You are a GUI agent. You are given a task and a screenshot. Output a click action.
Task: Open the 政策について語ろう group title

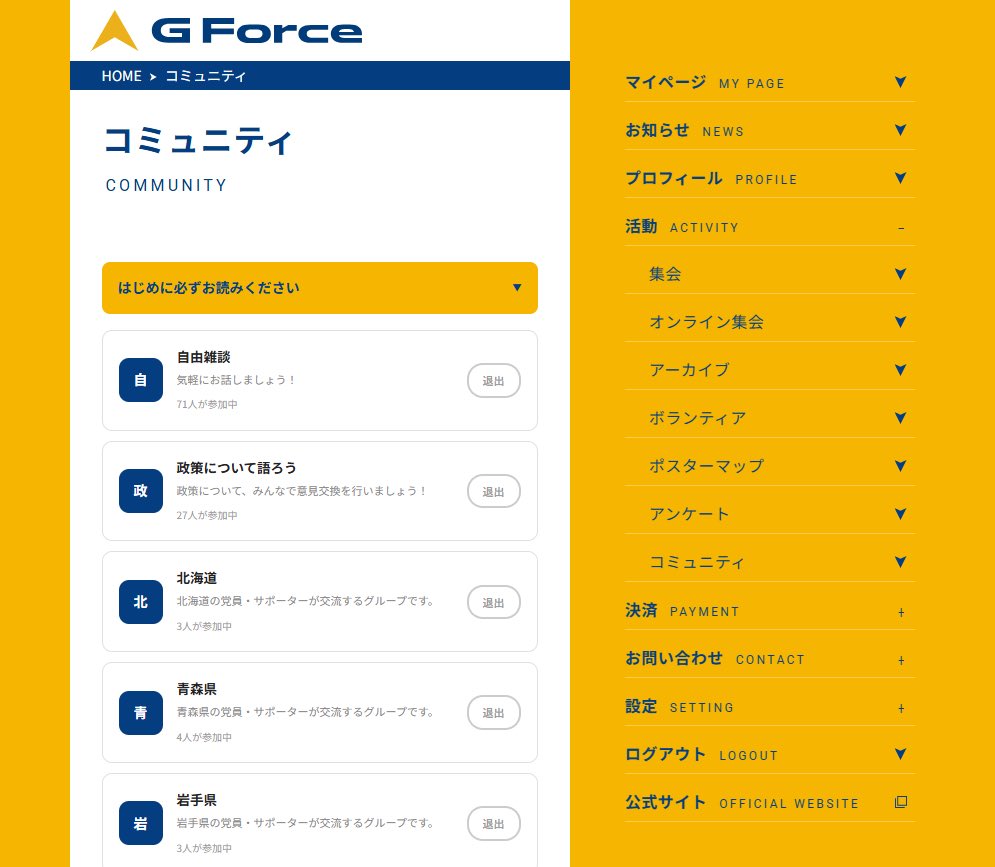[x=236, y=468]
